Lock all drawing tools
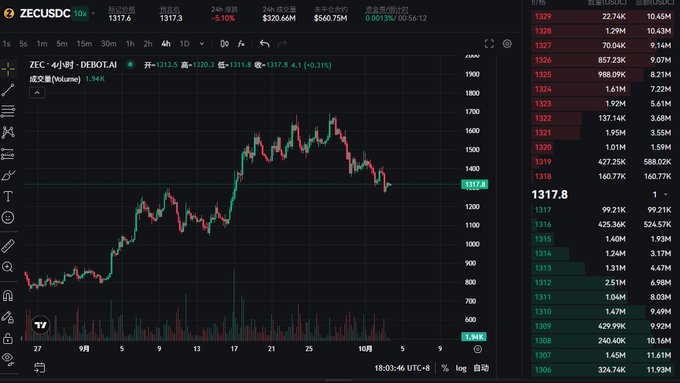 click(x=8, y=338)
